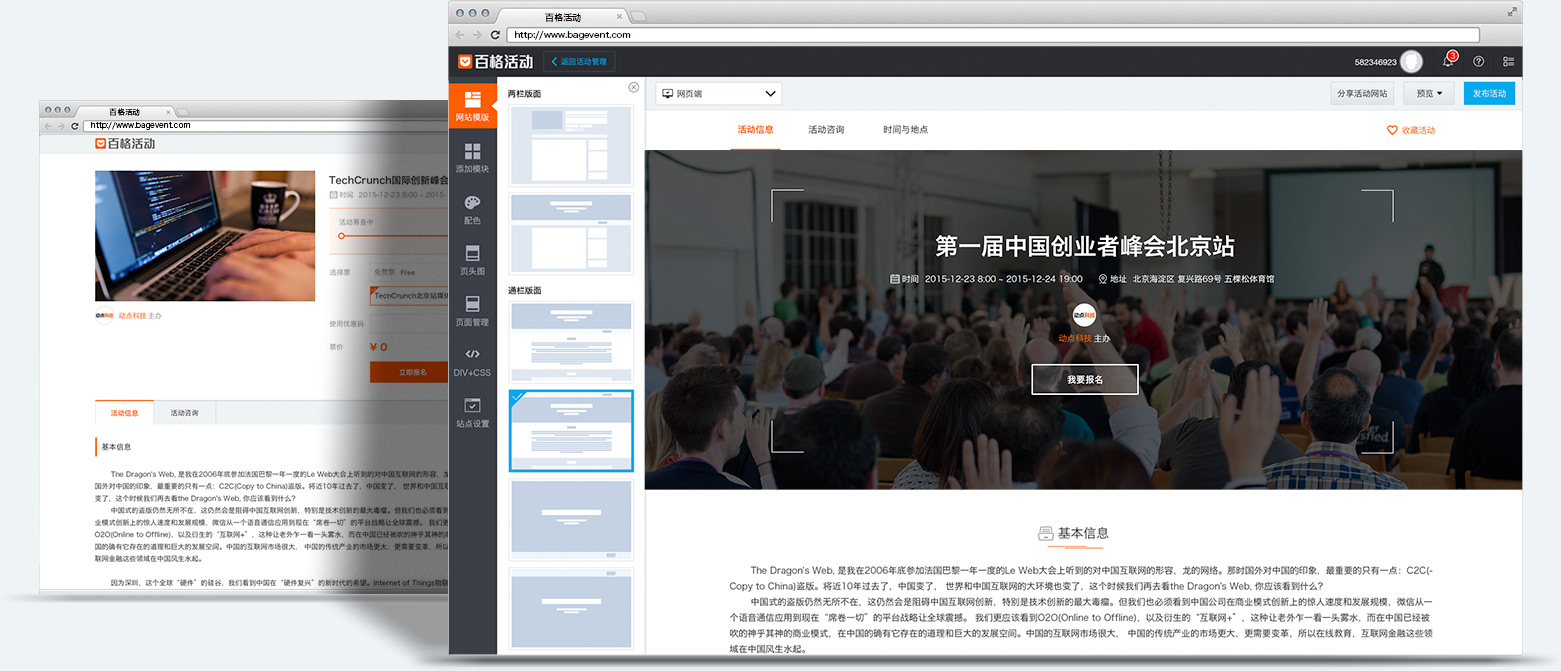Switch to the 活动咨询 tab in editor
Image resolution: width=1561 pixels, height=671 pixels.
(x=826, y=130)
